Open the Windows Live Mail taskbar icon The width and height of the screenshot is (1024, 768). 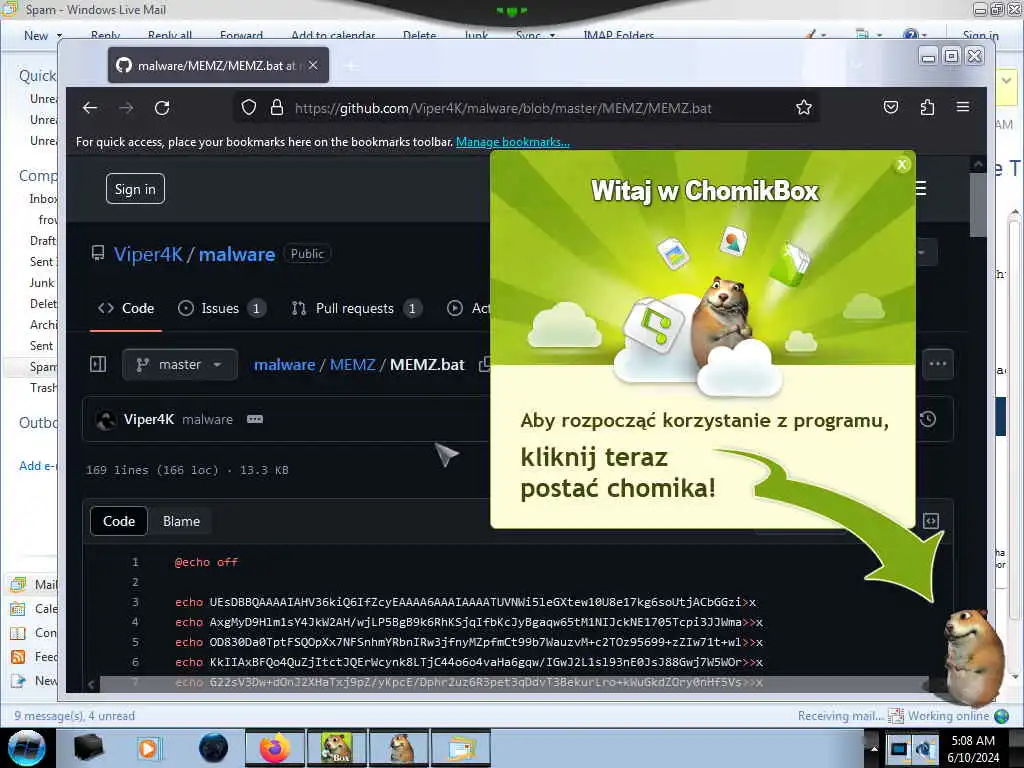pos(460,748)
